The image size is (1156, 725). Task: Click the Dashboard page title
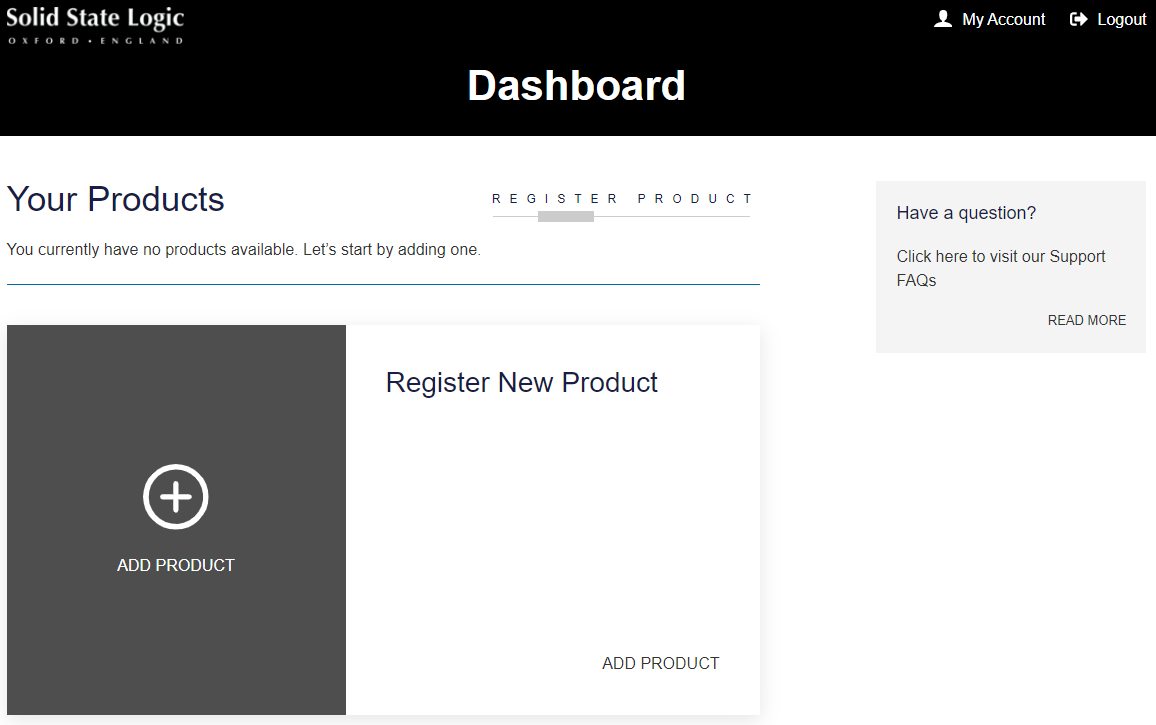[576, 86]
